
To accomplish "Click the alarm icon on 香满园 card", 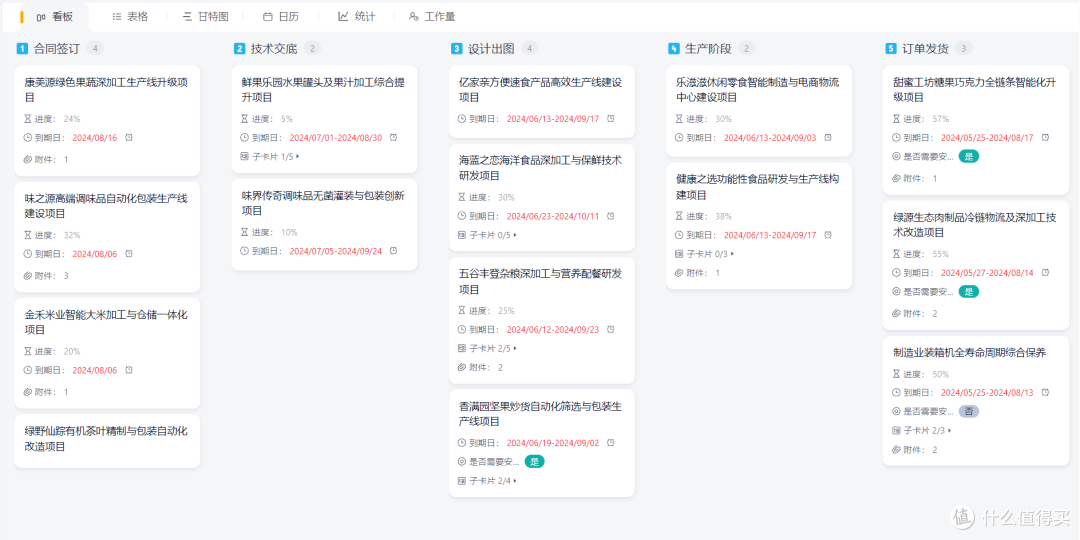I will point(610,443).
